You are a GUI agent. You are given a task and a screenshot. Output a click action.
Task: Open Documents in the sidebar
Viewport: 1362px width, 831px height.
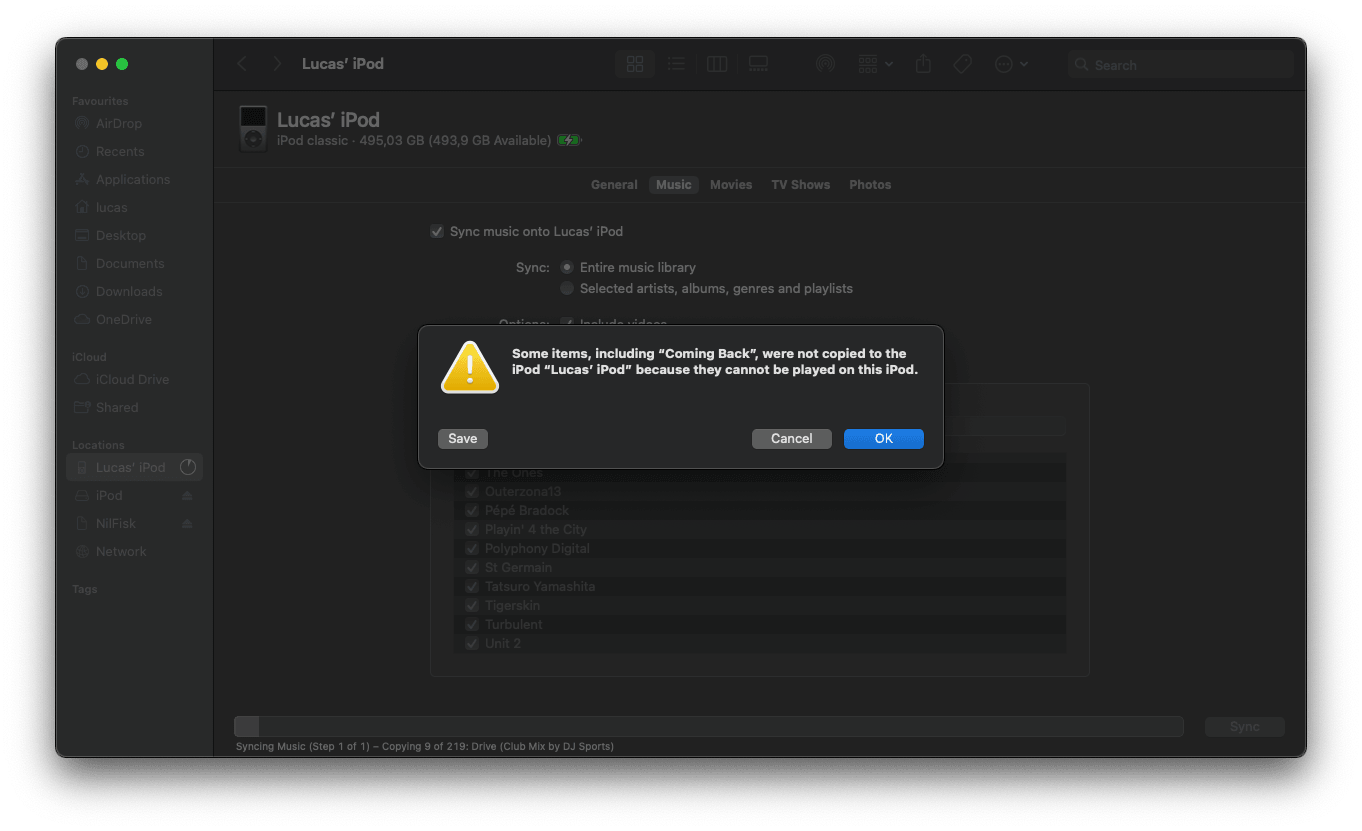pyautogui.click(x=134, y=264)
